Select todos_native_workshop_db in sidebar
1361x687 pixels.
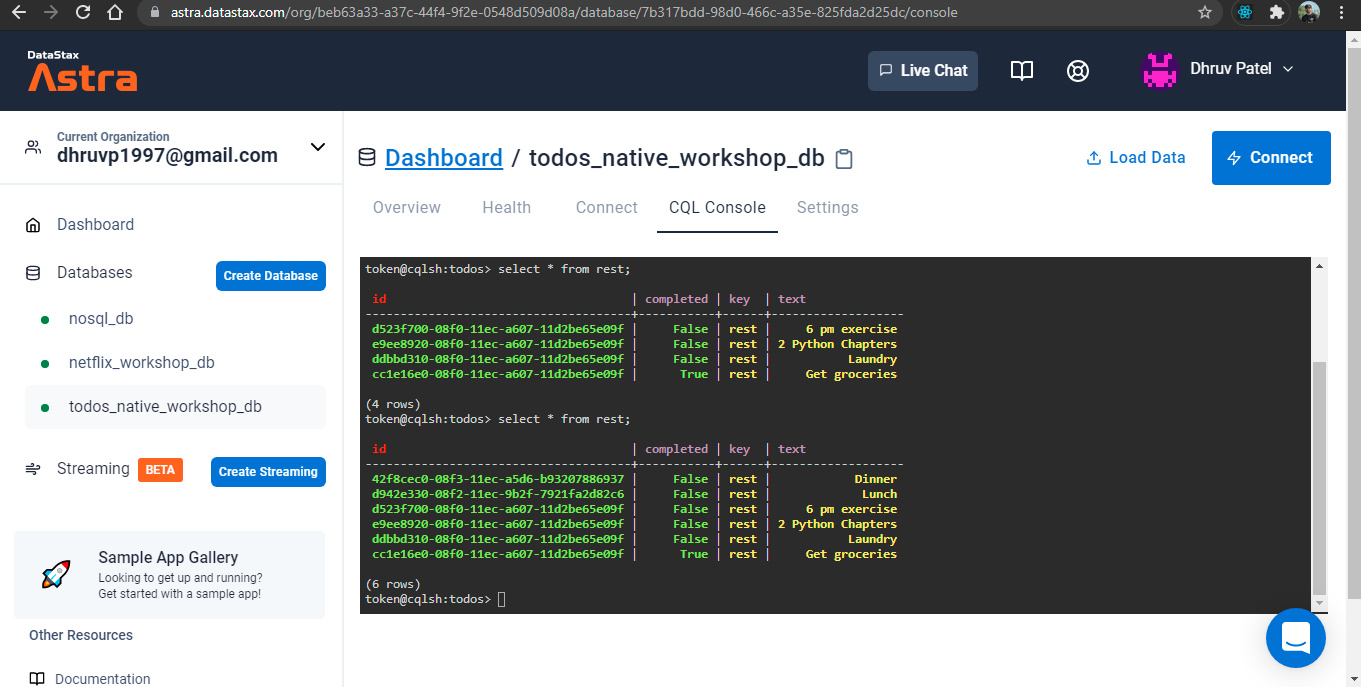click(175, 407)
